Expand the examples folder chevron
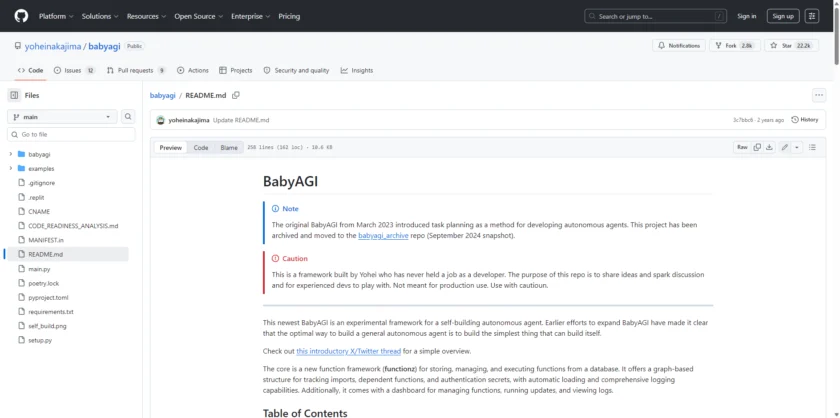 [10, 169]
